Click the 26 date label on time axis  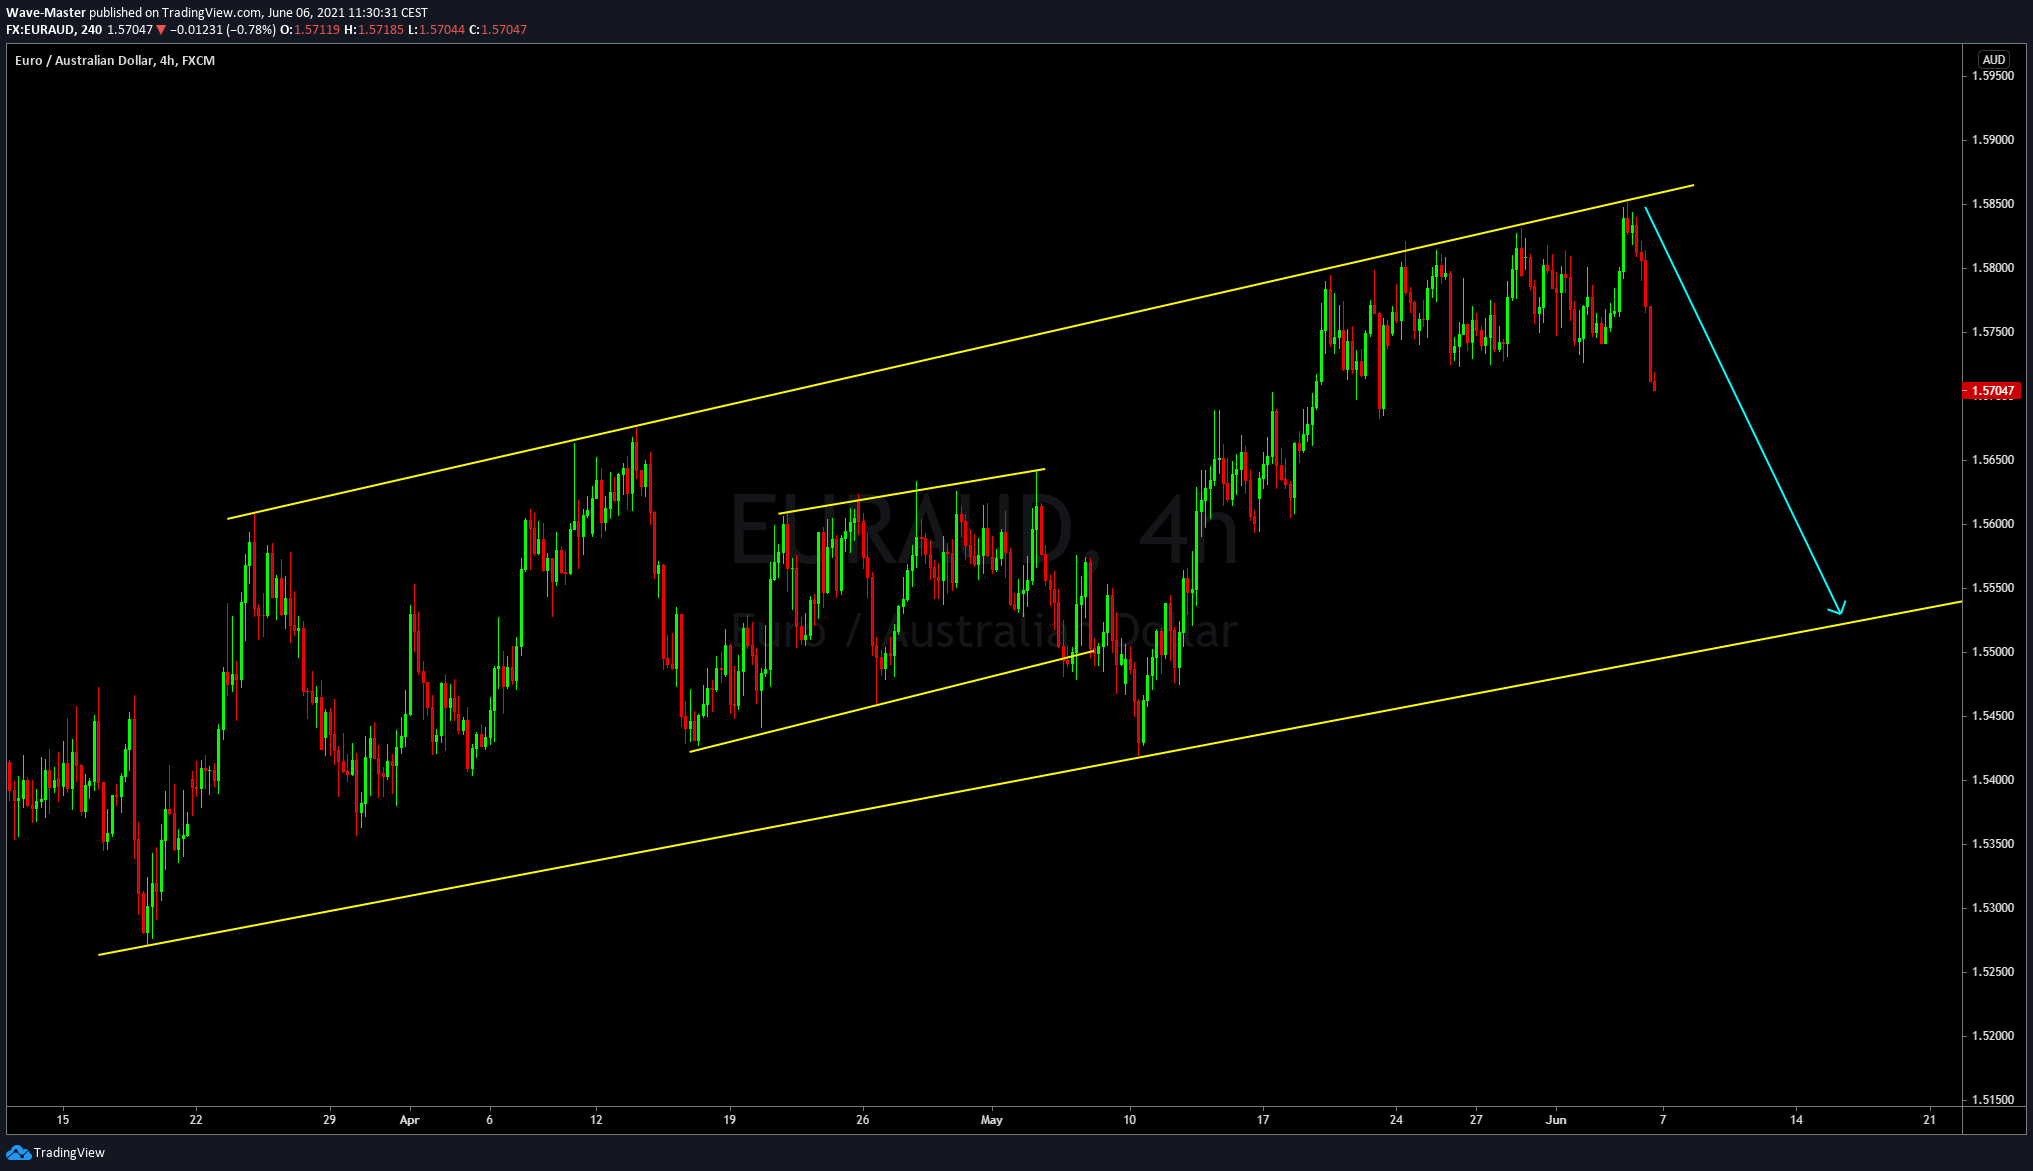(862, 1120)
